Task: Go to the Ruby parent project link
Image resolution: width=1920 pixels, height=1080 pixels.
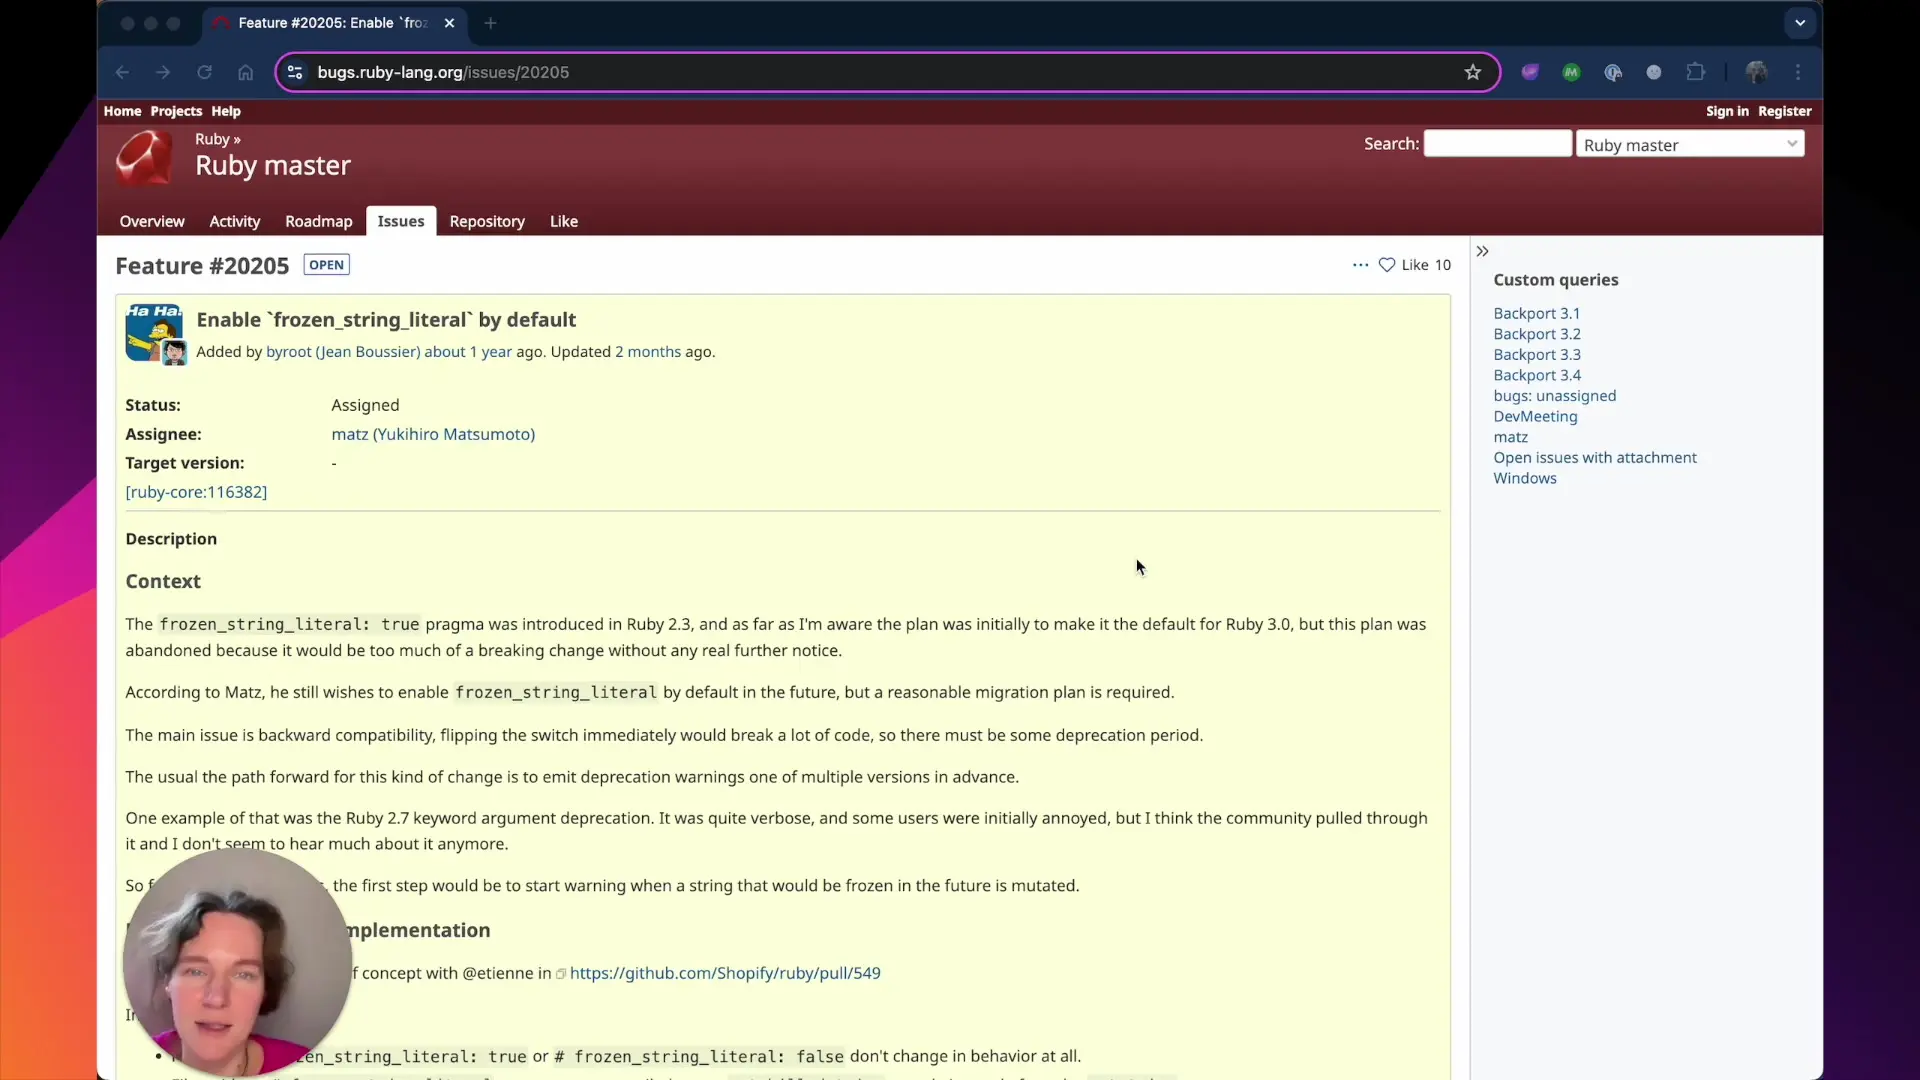Action: pos(212,139)
